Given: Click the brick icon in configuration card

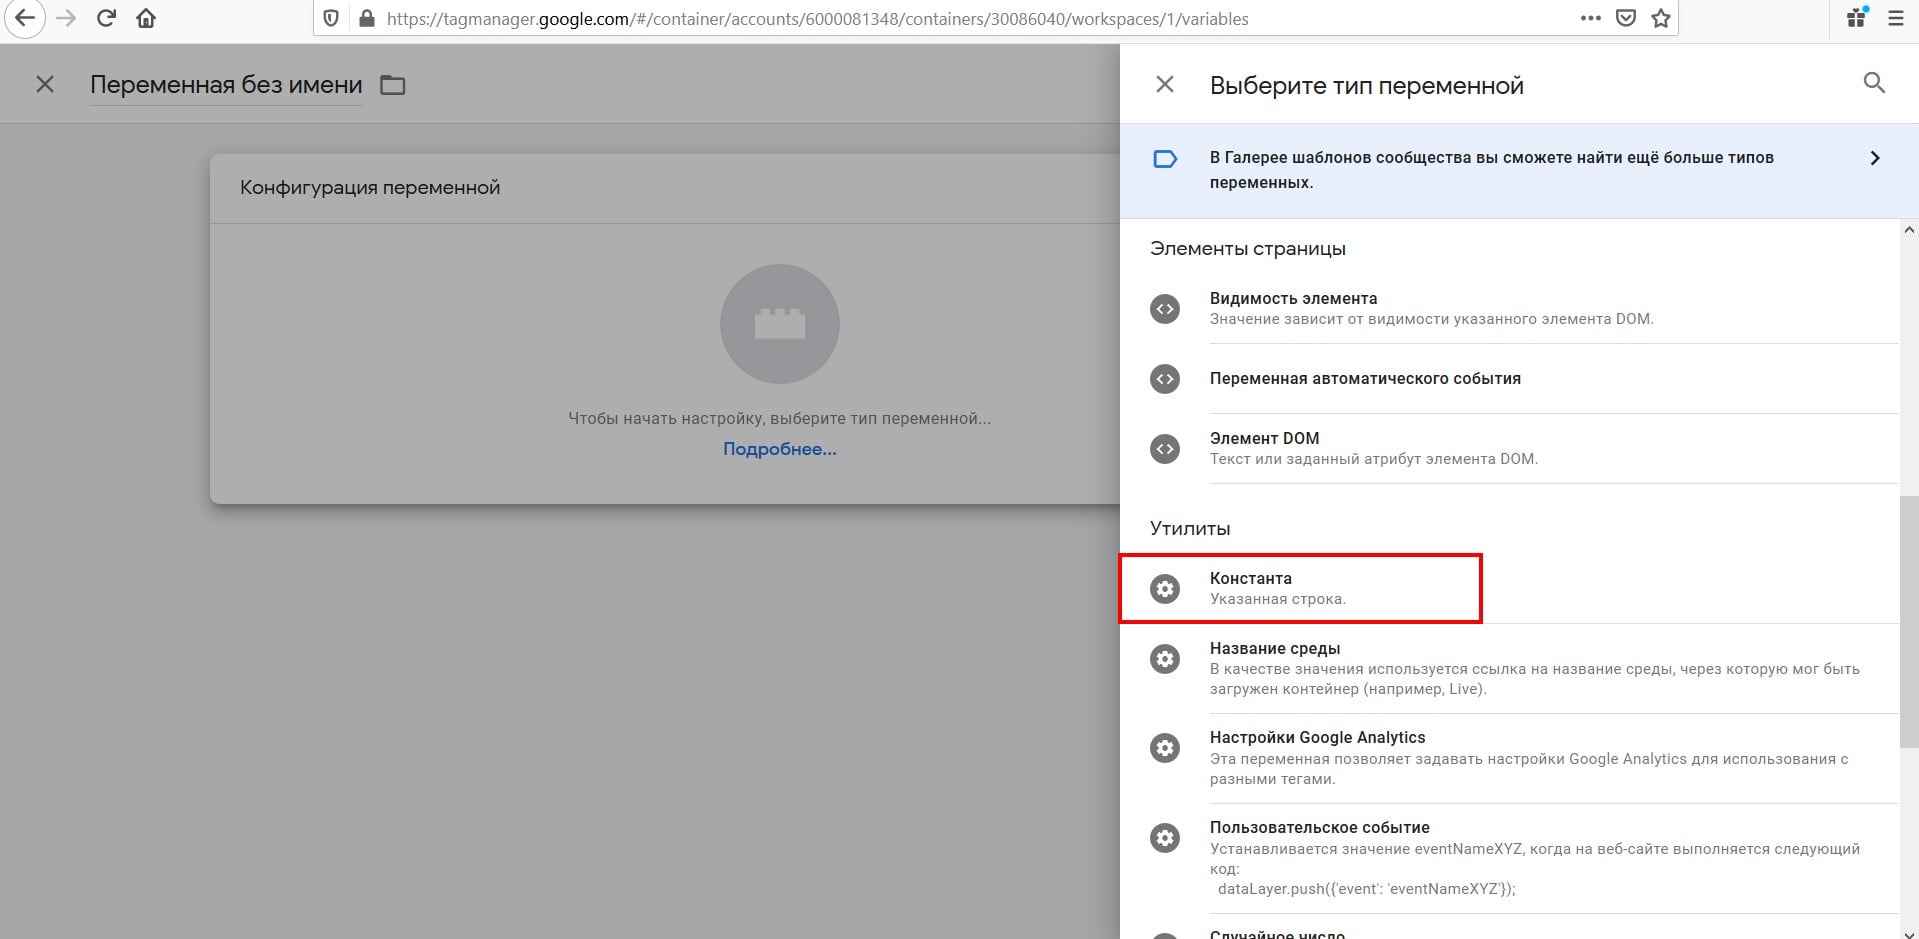Looking at the screenshot, I should (779, 324).
